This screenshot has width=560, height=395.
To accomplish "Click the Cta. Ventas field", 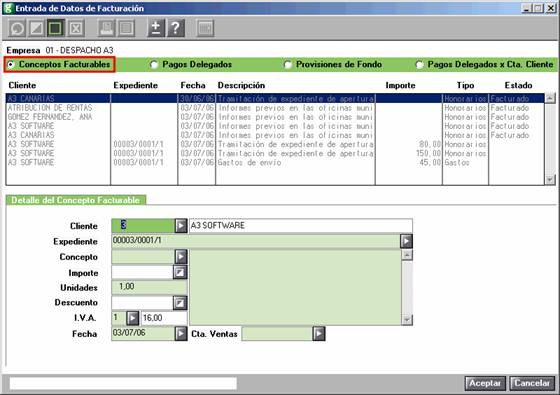I will pos(277,334).
